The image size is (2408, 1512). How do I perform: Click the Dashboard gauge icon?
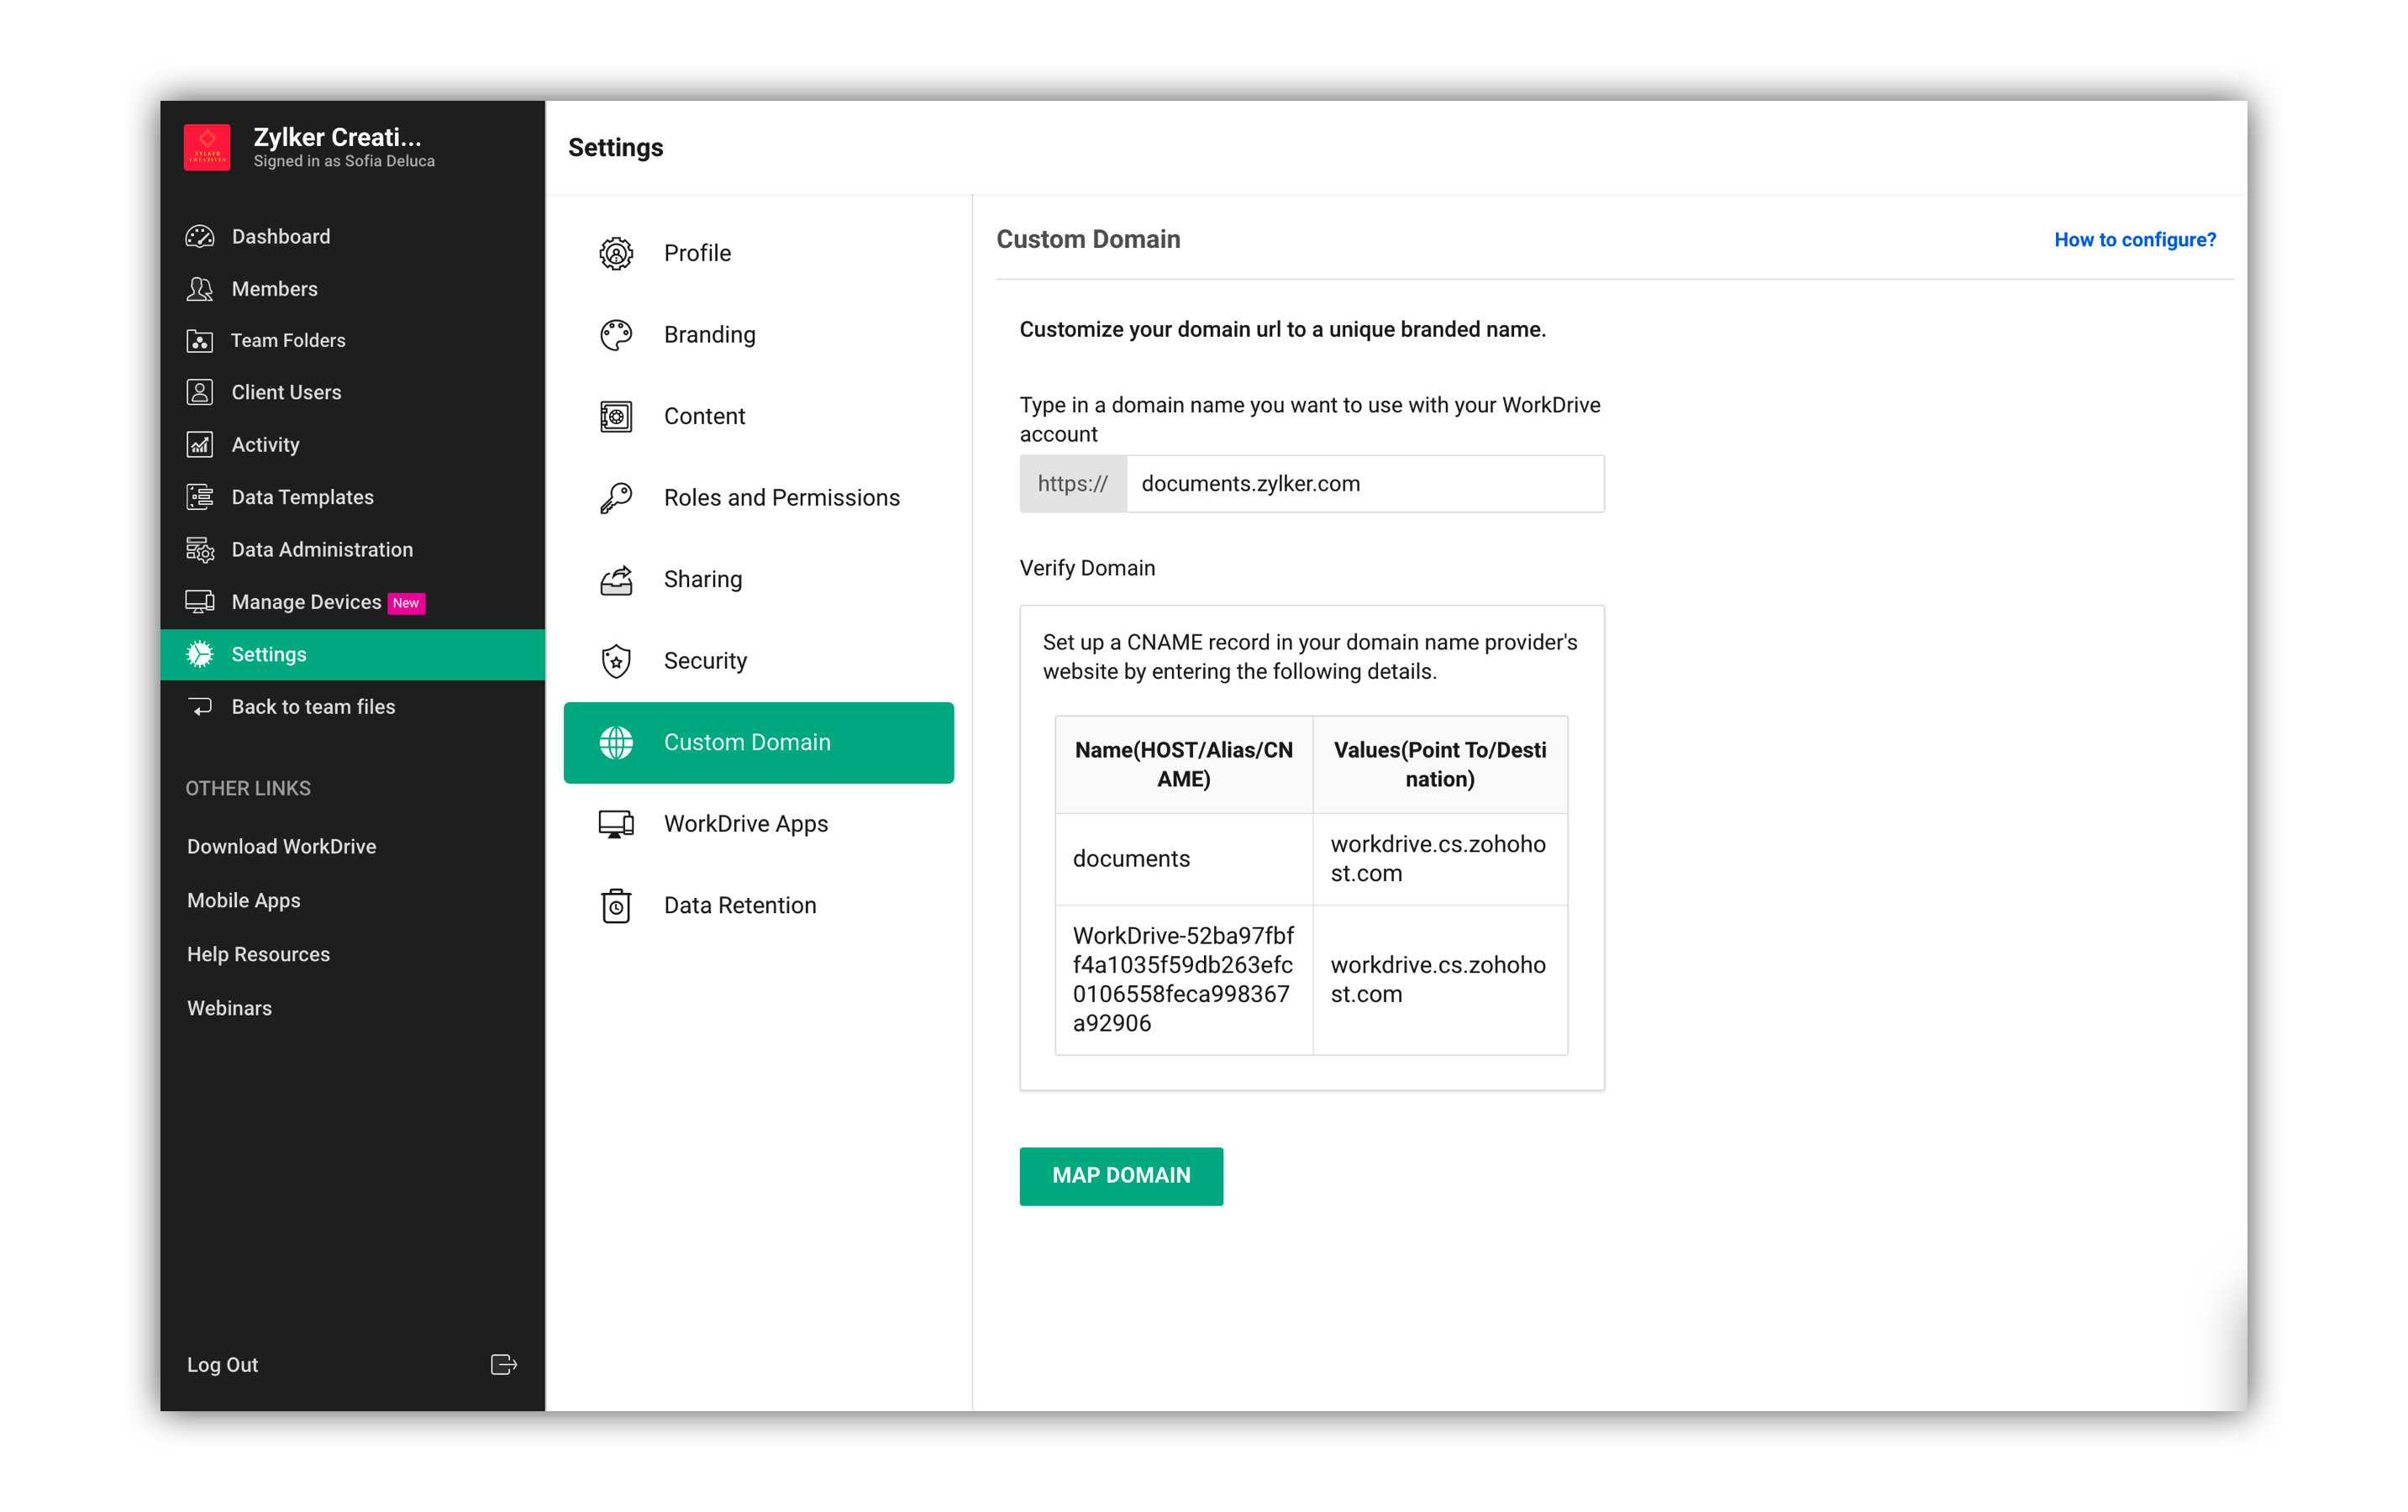(200, 237)
